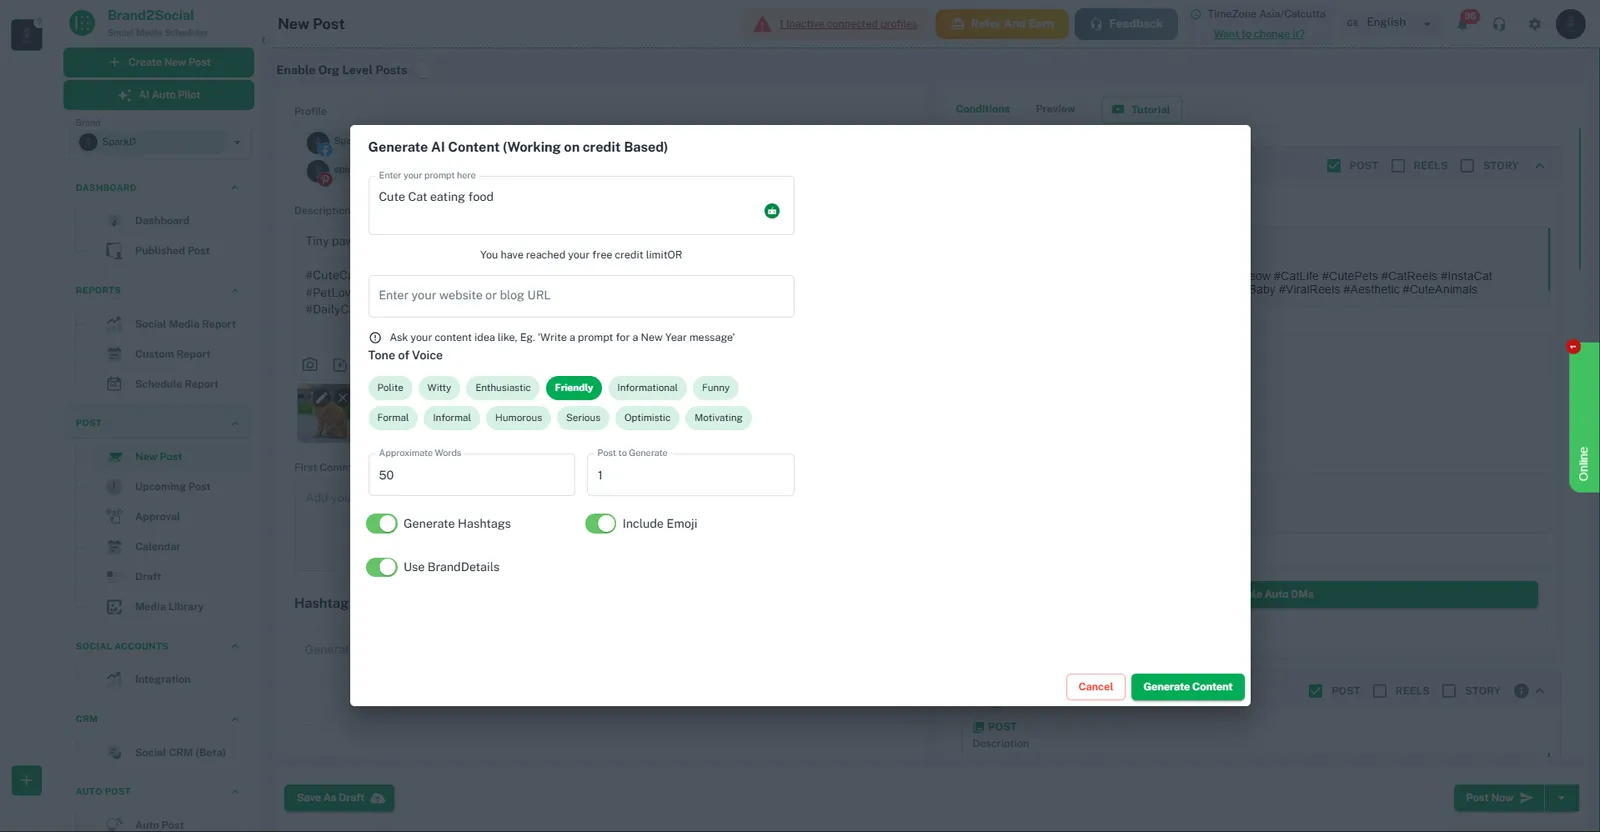Open the Published Post menu item

click(x=172, y=251)
